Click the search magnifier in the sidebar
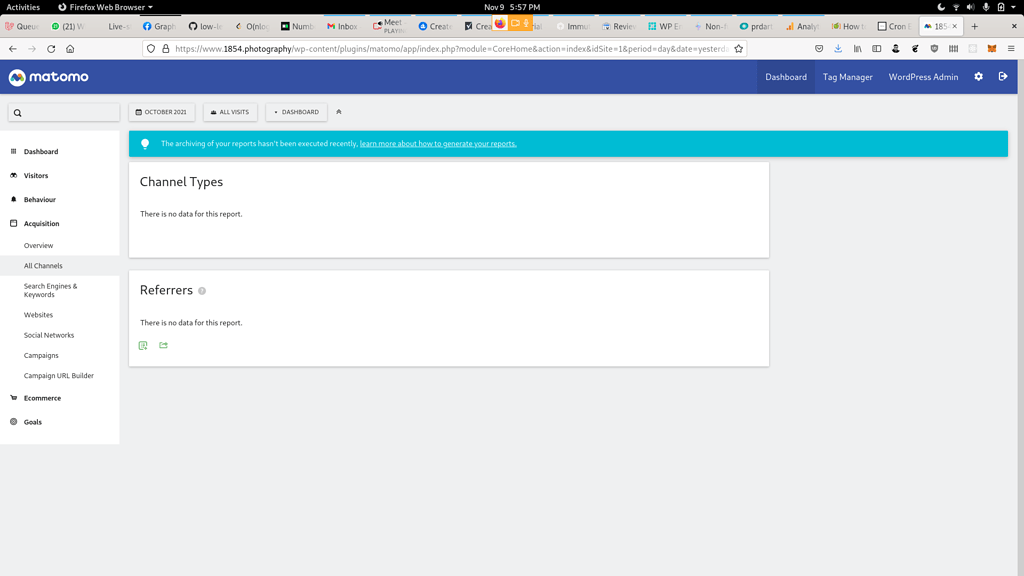This screenshot has width=1024, height=576. 17,112
